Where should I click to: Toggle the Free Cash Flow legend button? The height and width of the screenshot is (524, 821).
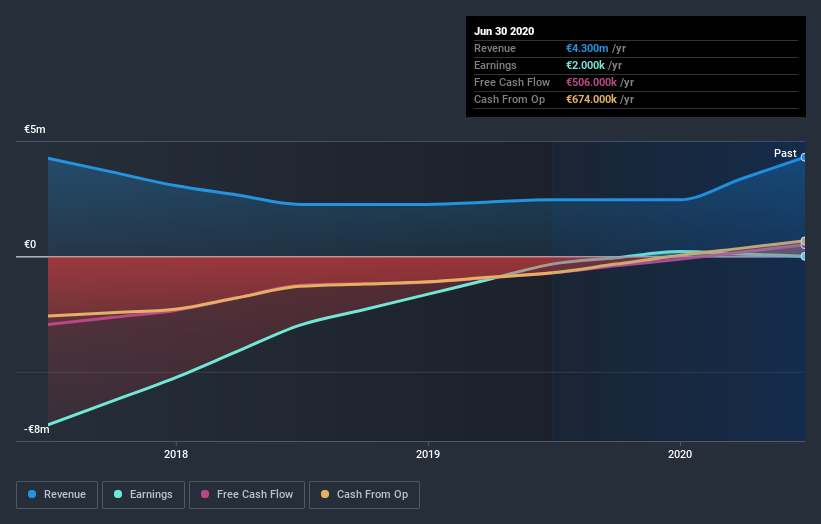click(247, 495)
